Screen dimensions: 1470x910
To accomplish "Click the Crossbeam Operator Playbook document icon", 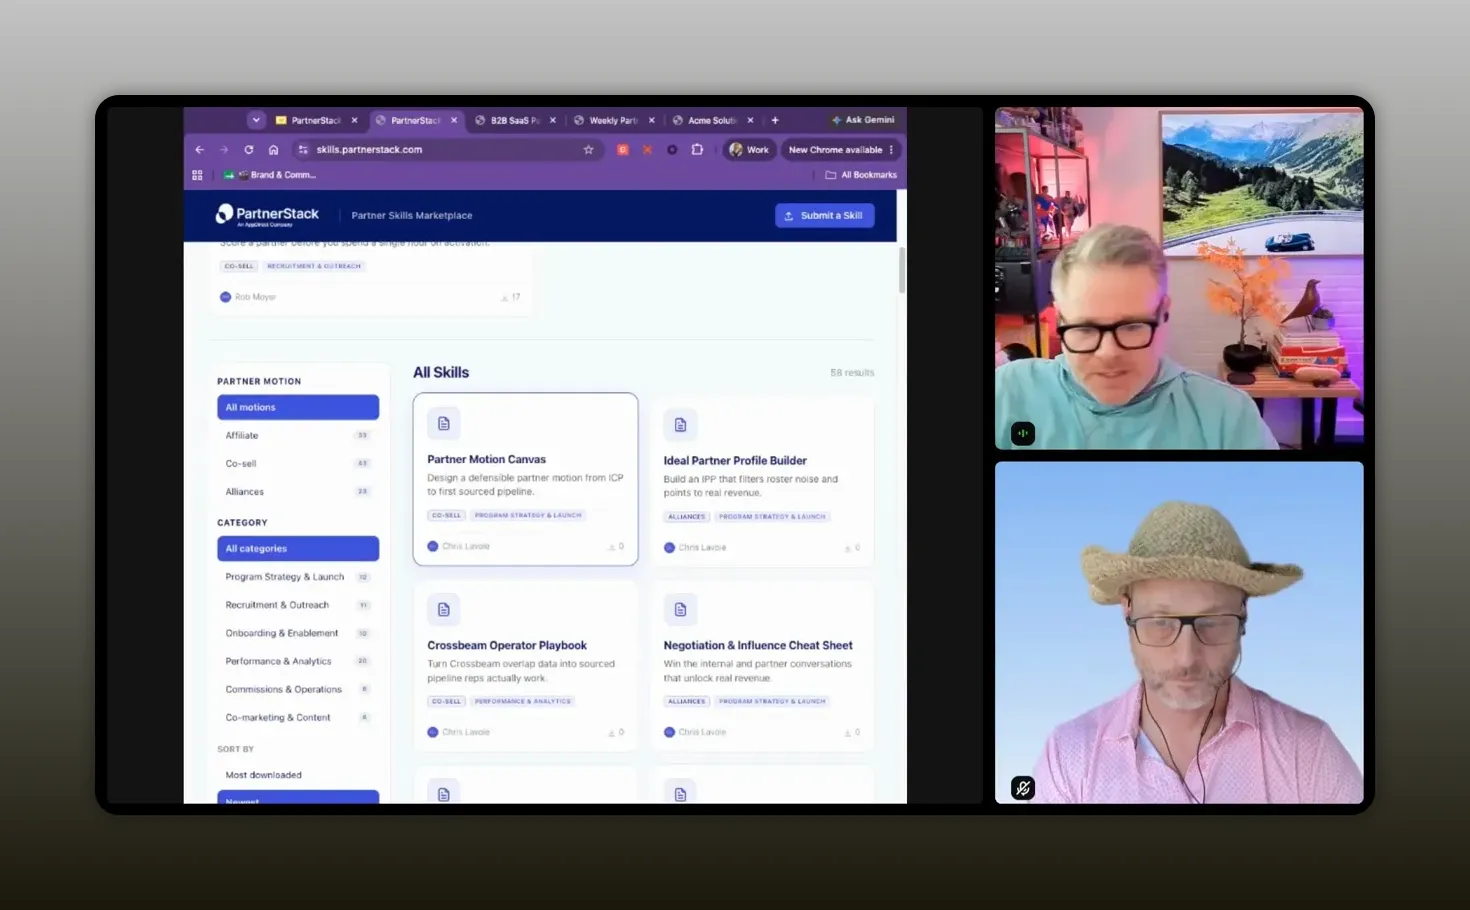I will 444,609.
